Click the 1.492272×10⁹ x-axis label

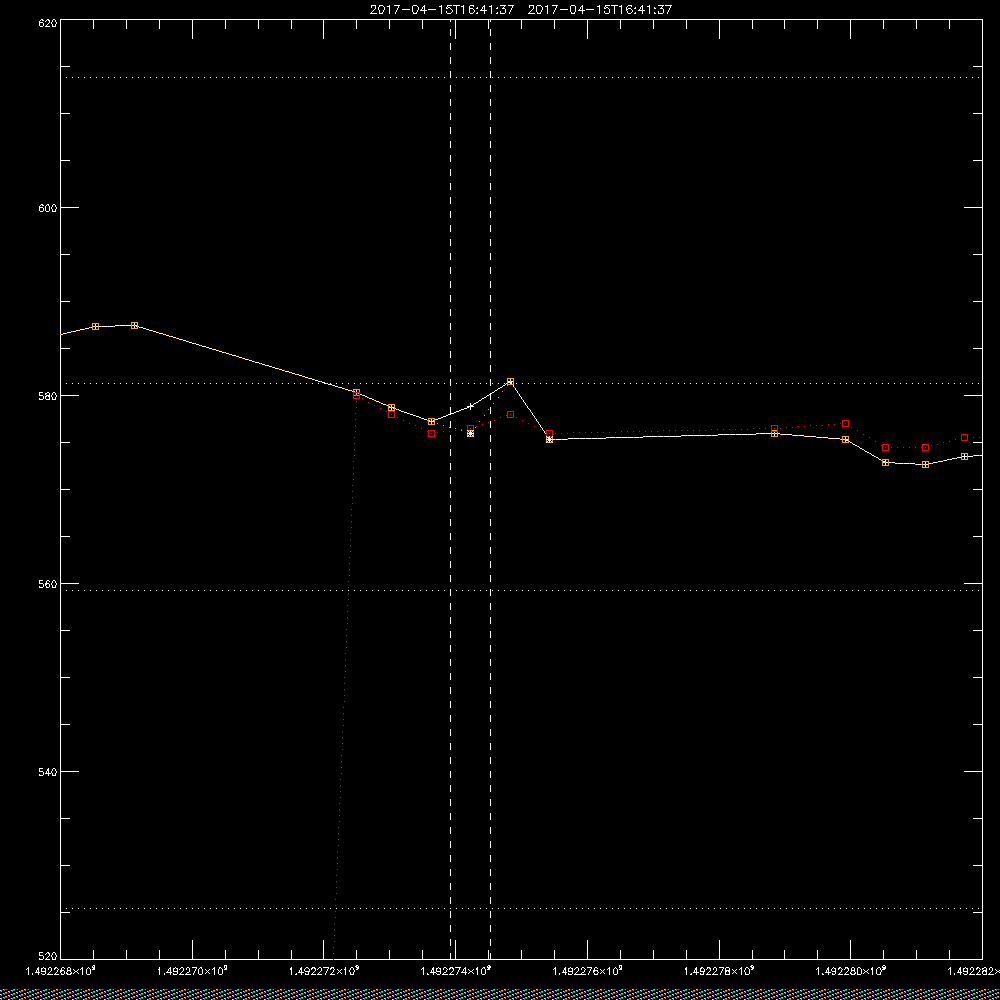coord(324,970)
